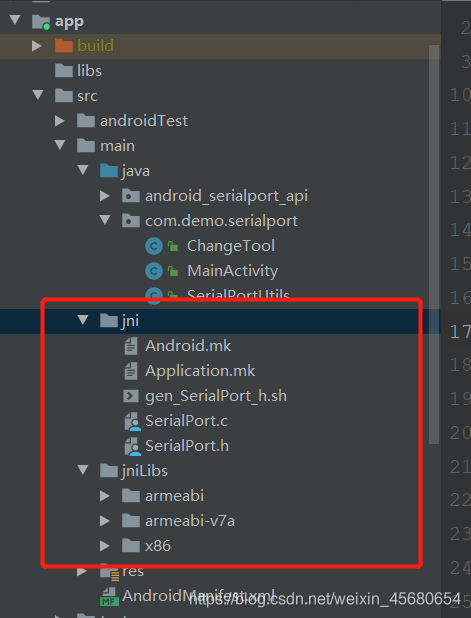The width and height of the screenshot is (471, 618).
Task: Click the jni folder icon
Action: 109,320
